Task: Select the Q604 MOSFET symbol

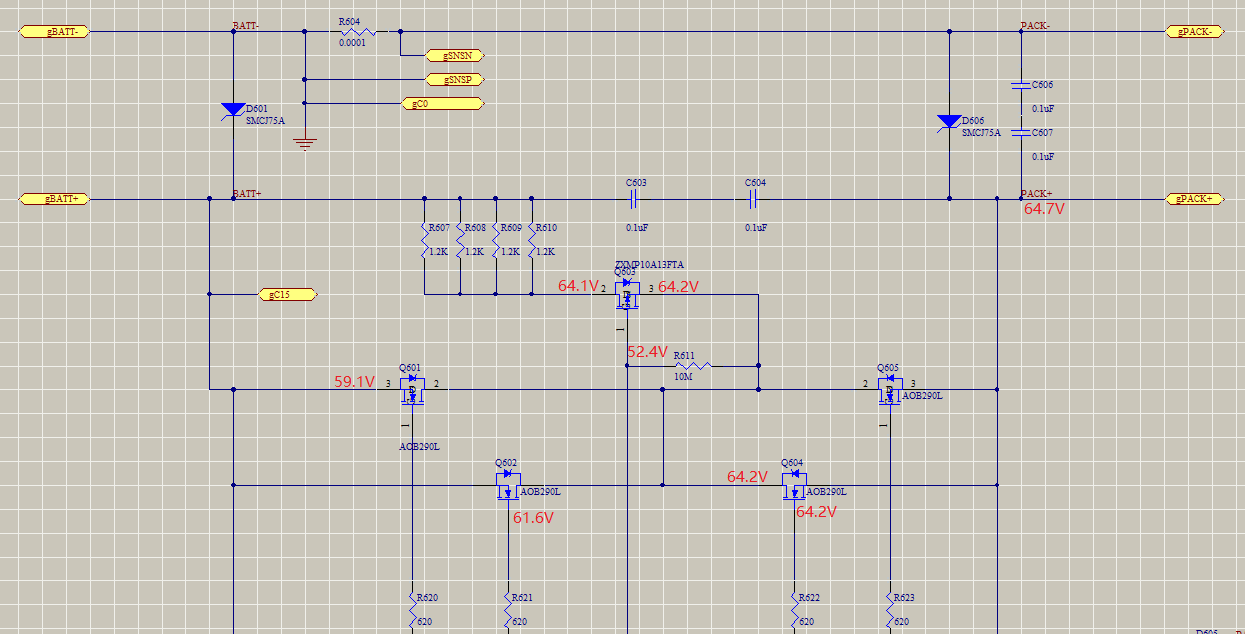Action: [x=795, y=484]
